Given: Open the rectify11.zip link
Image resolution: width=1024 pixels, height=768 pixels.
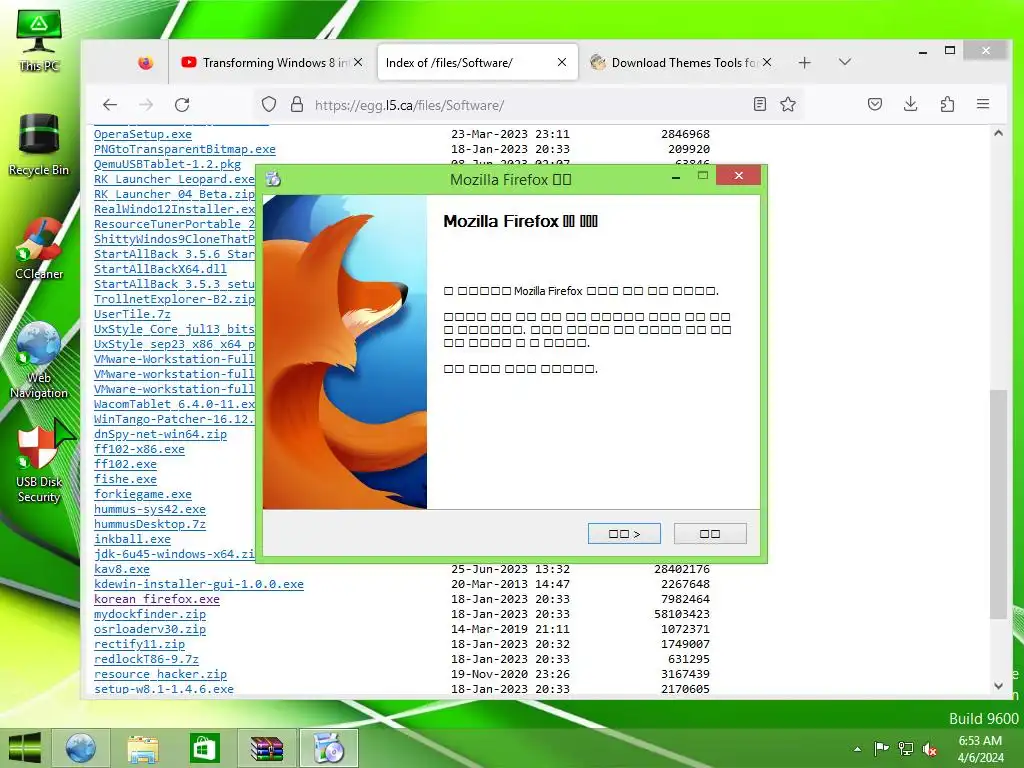Looking at the screenshot, I should [139, 645].
